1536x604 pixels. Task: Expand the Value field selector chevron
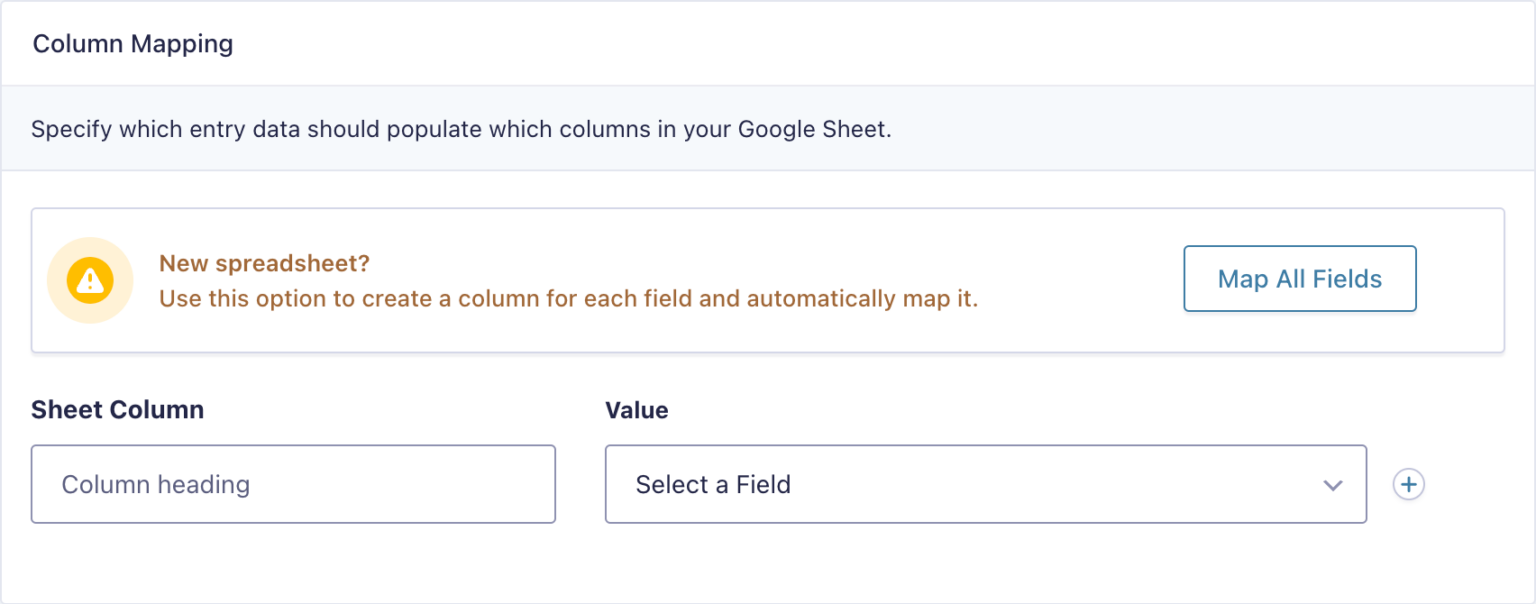(1332, 484)
